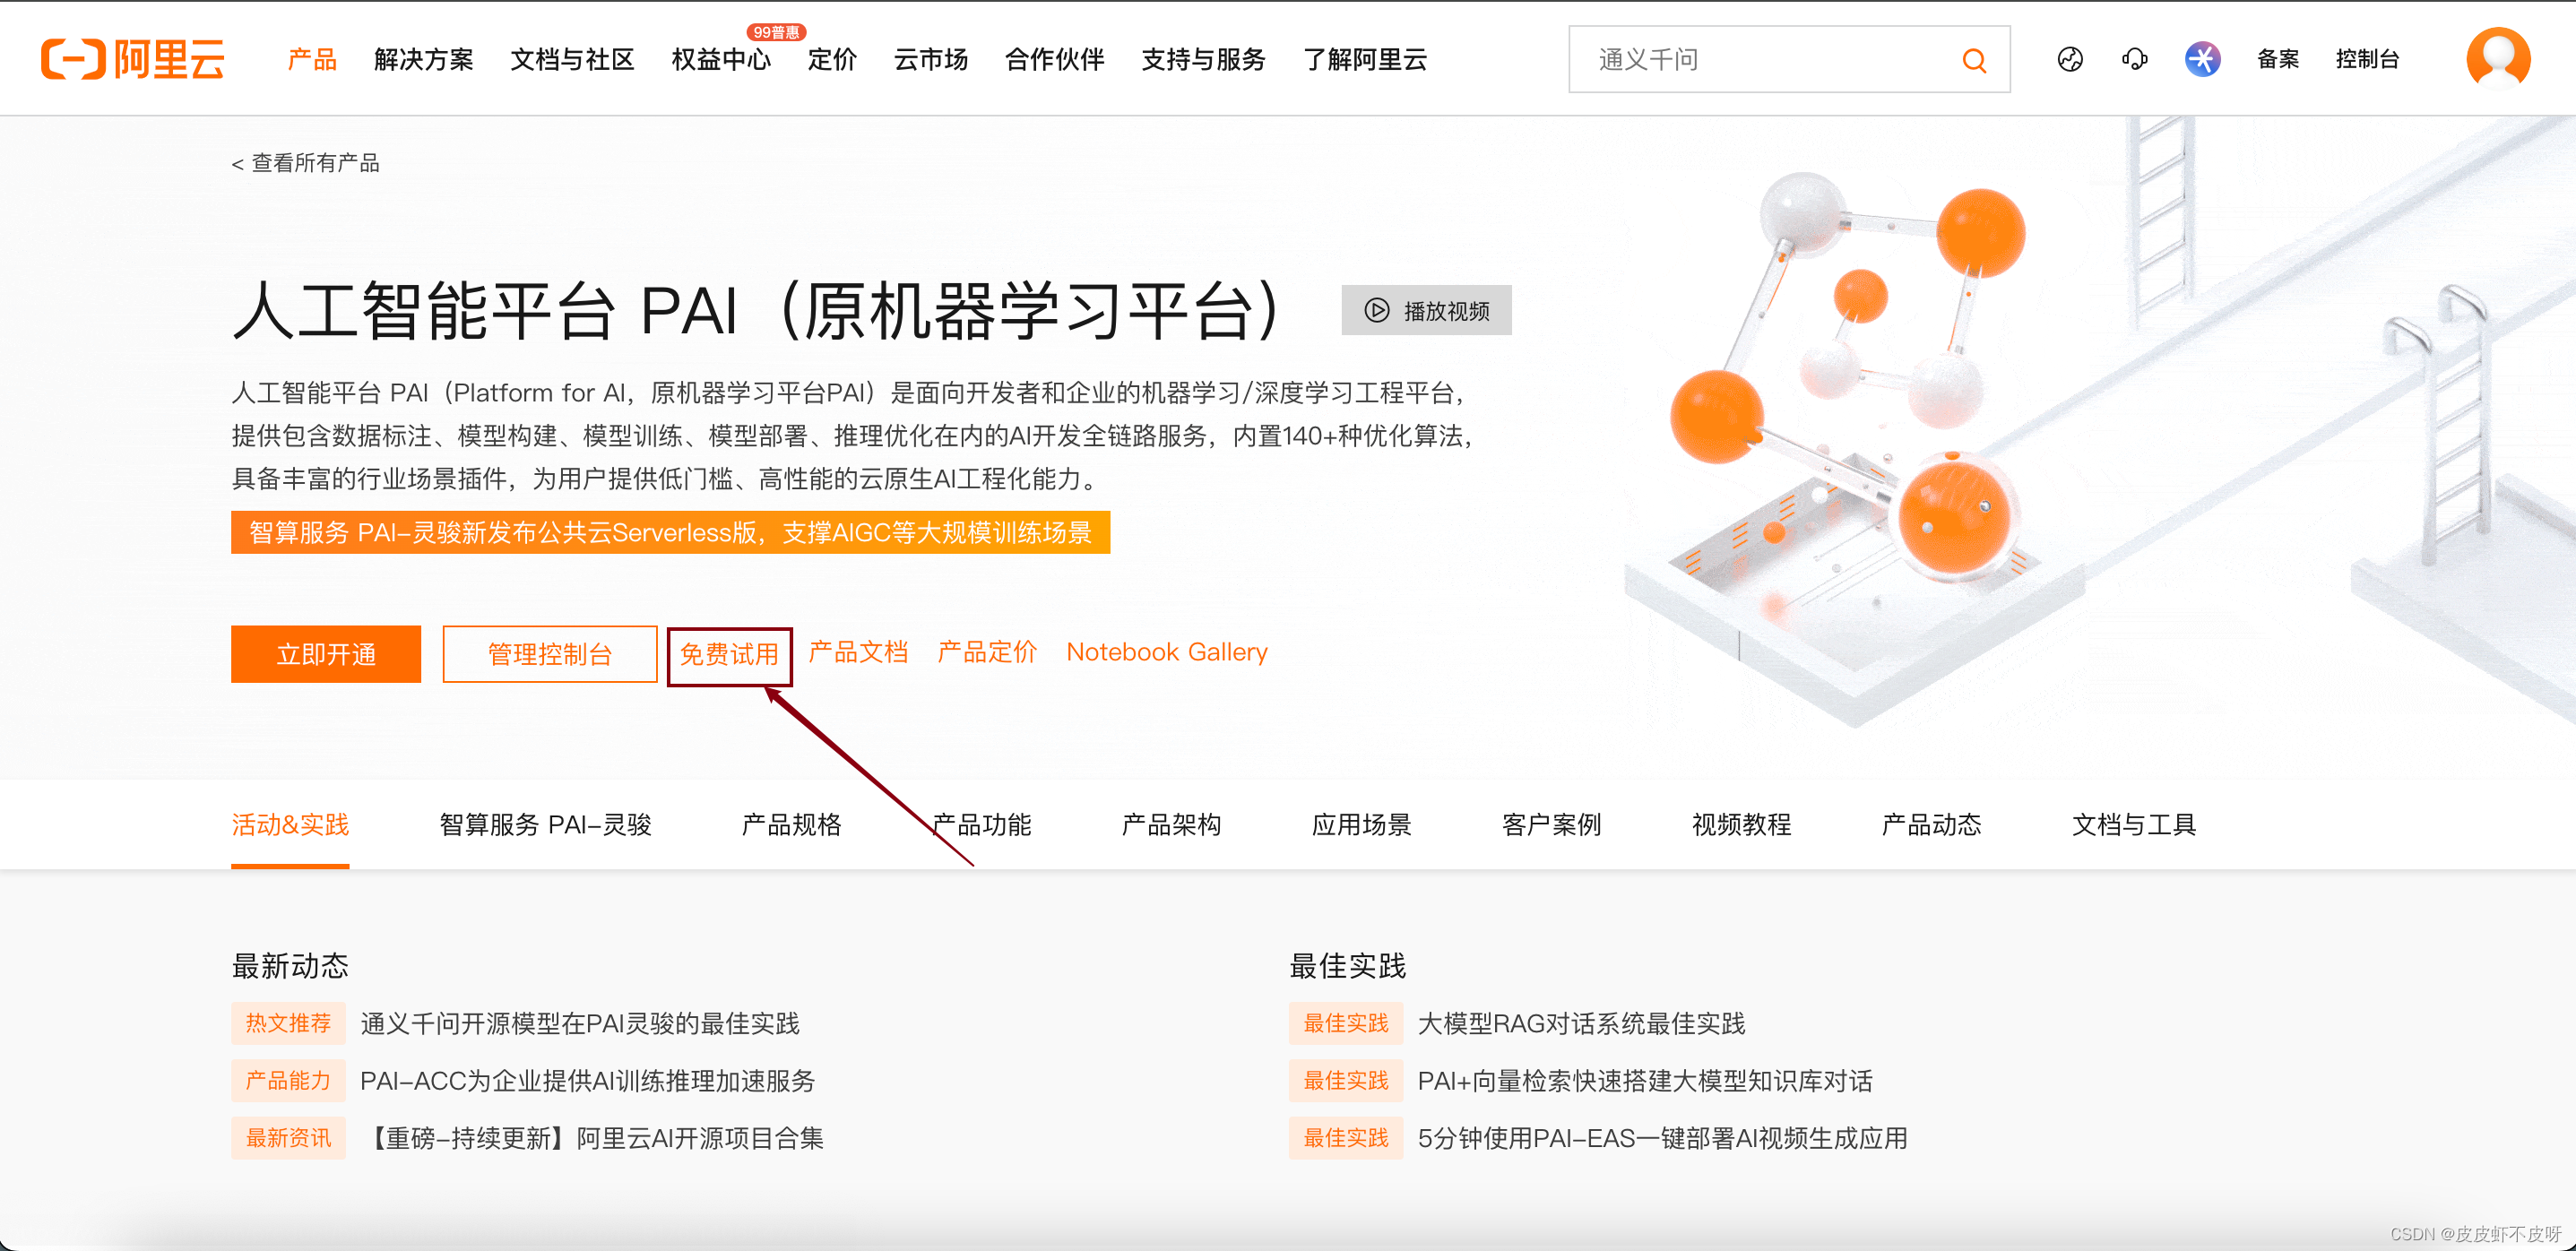The height and width of the screenshot is (1251, 2576).
Task: Open the 合作伙伴 menu
Action: pyautogui.click(x=1054, y=60)
